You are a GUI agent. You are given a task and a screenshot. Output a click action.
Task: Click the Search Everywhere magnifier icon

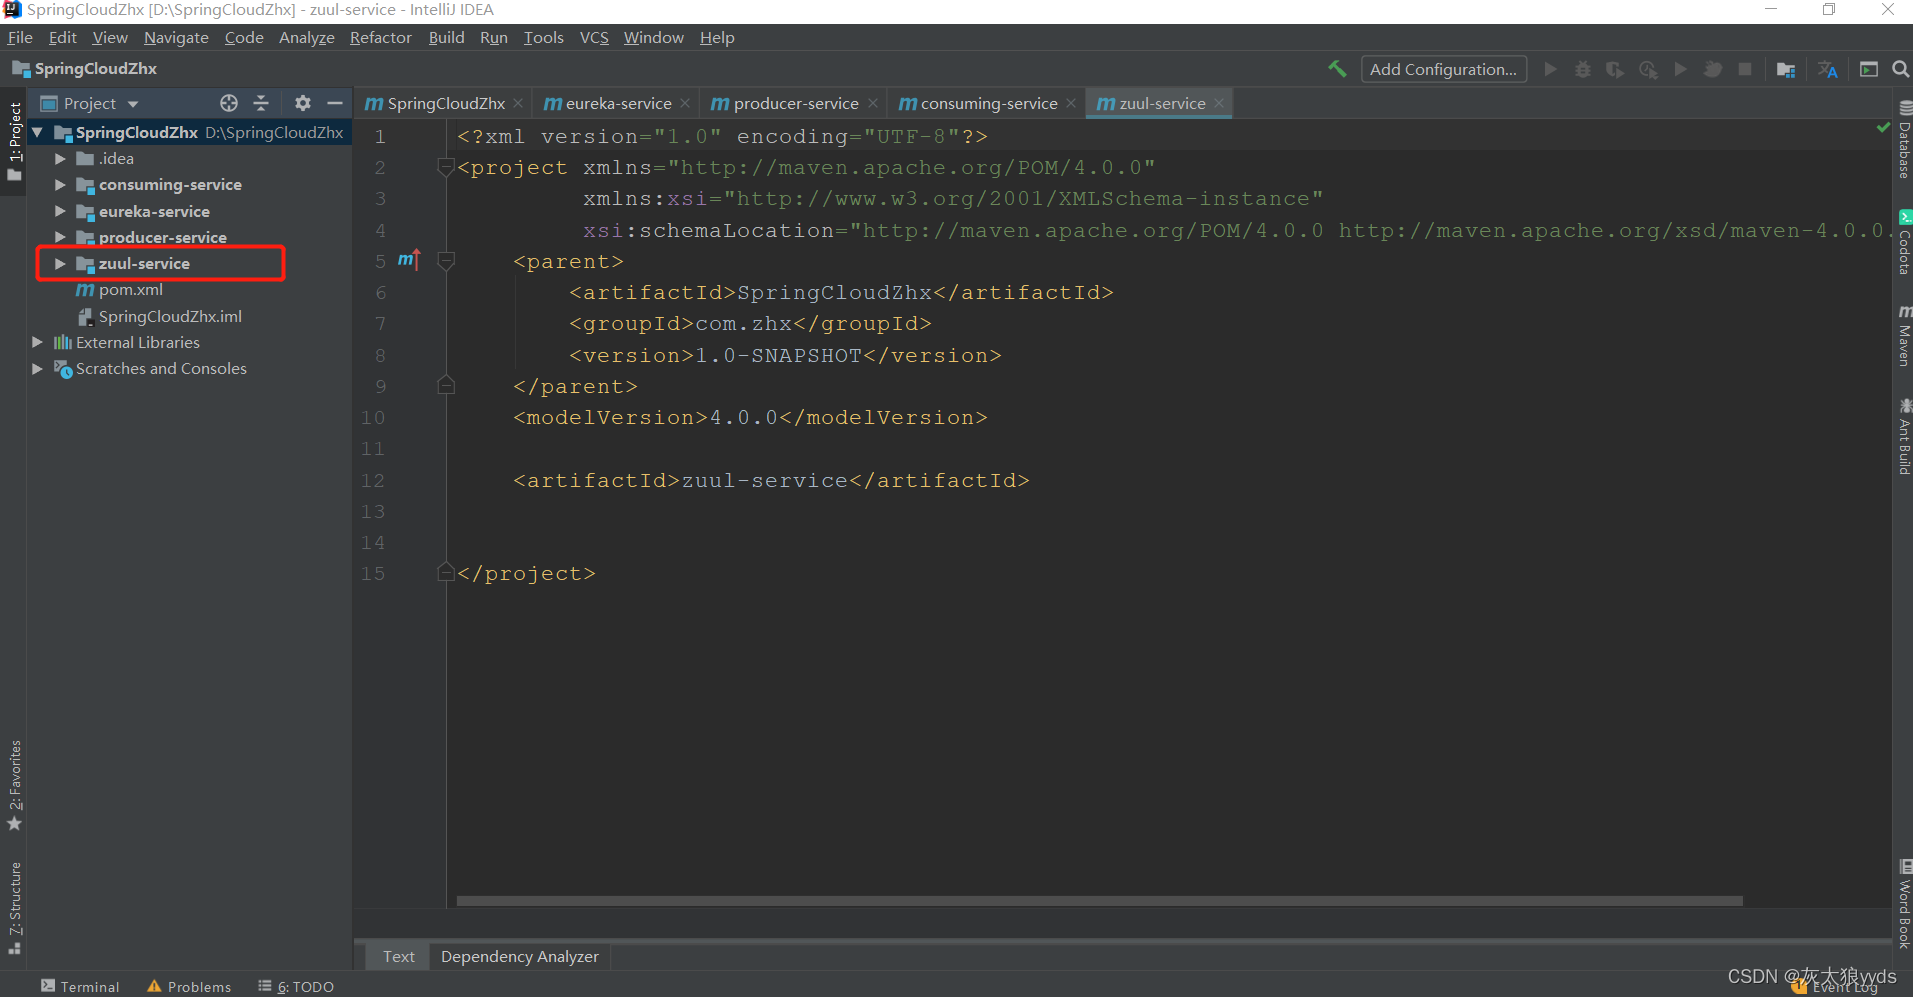click(x=1901, y=69)
